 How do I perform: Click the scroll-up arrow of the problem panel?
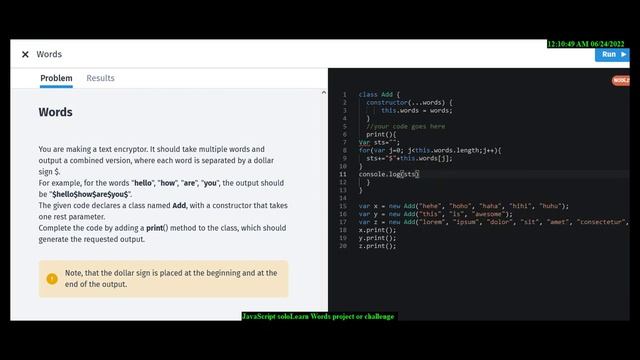(x=324, y=93)
